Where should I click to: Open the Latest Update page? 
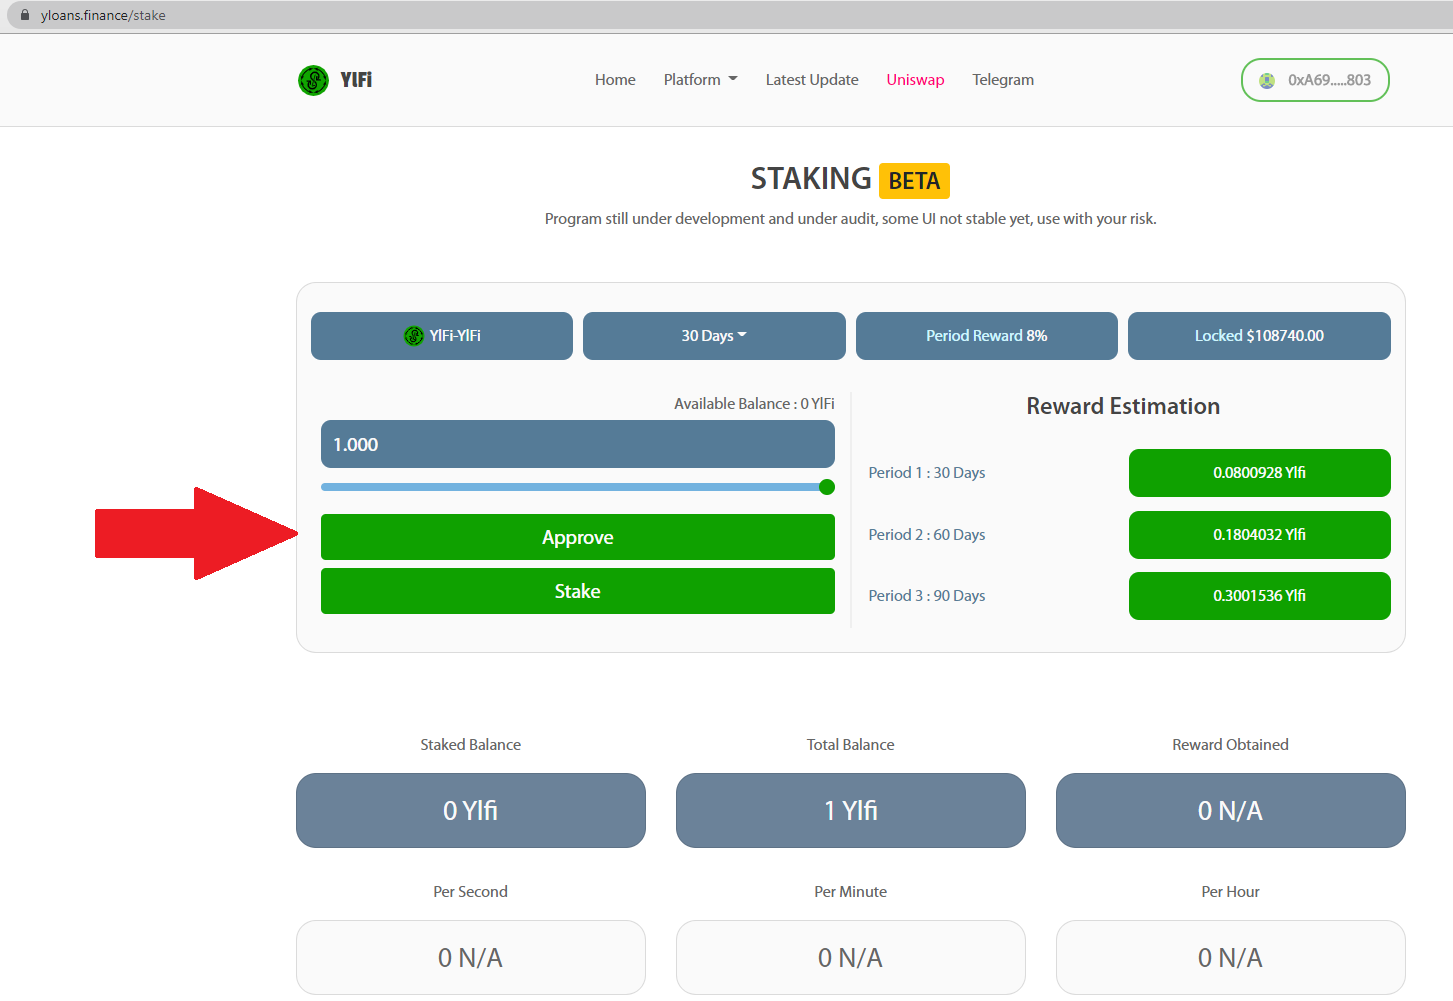click(812, 80)
